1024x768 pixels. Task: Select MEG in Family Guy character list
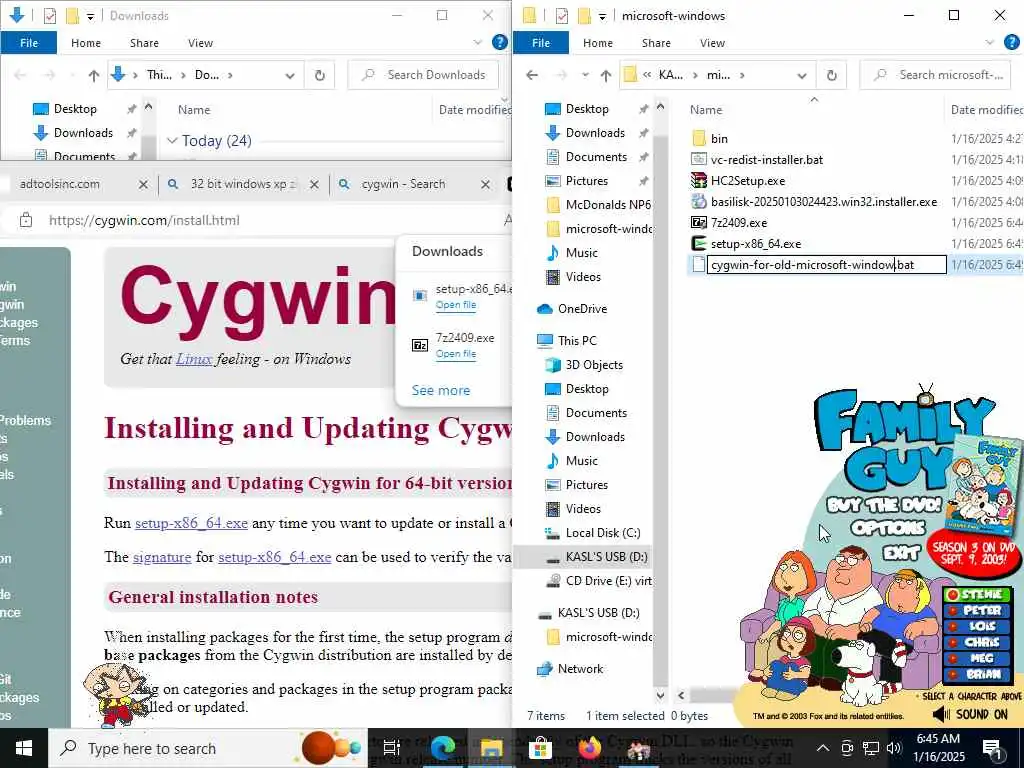click(976, 658)
